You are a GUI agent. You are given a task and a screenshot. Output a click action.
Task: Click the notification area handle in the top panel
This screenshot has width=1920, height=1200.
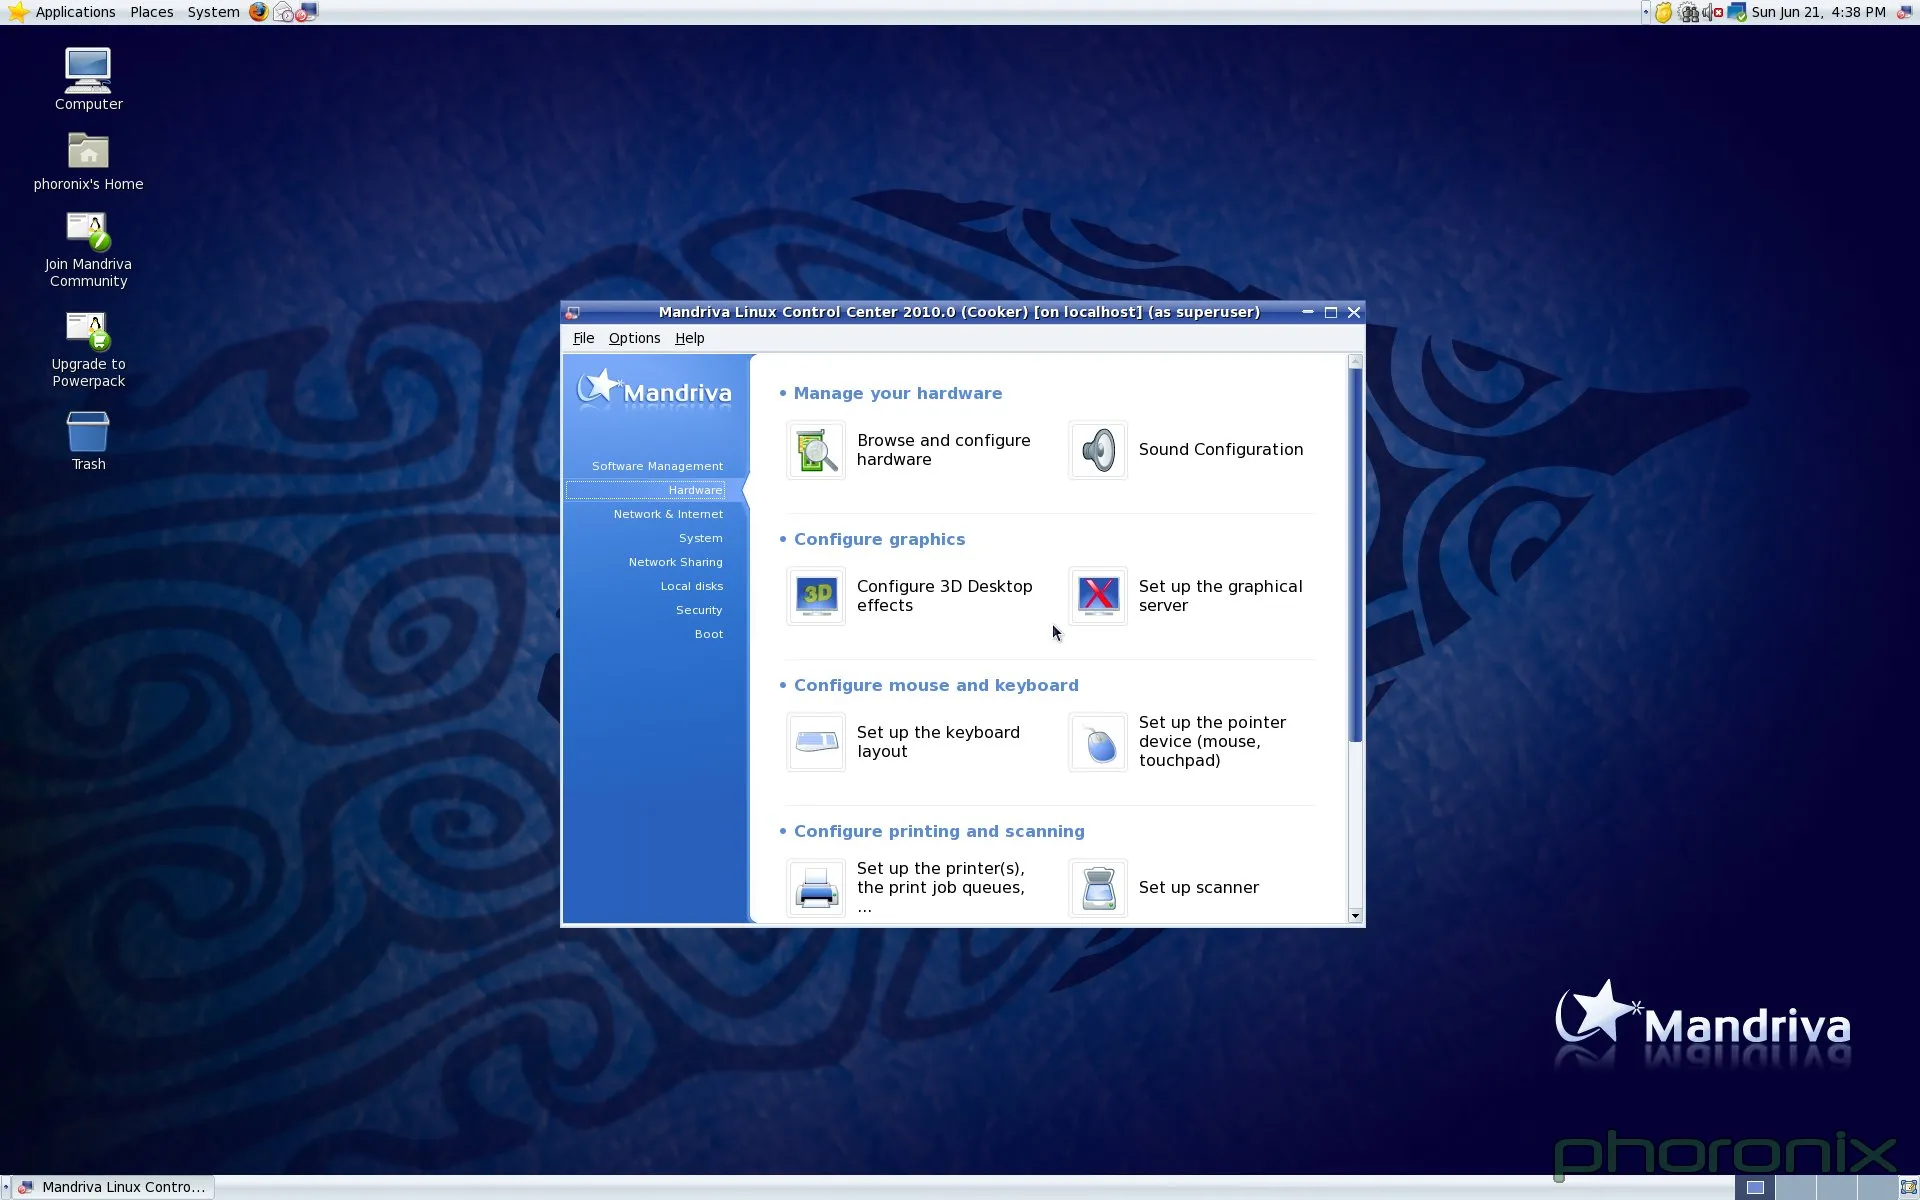[1646, 12]
